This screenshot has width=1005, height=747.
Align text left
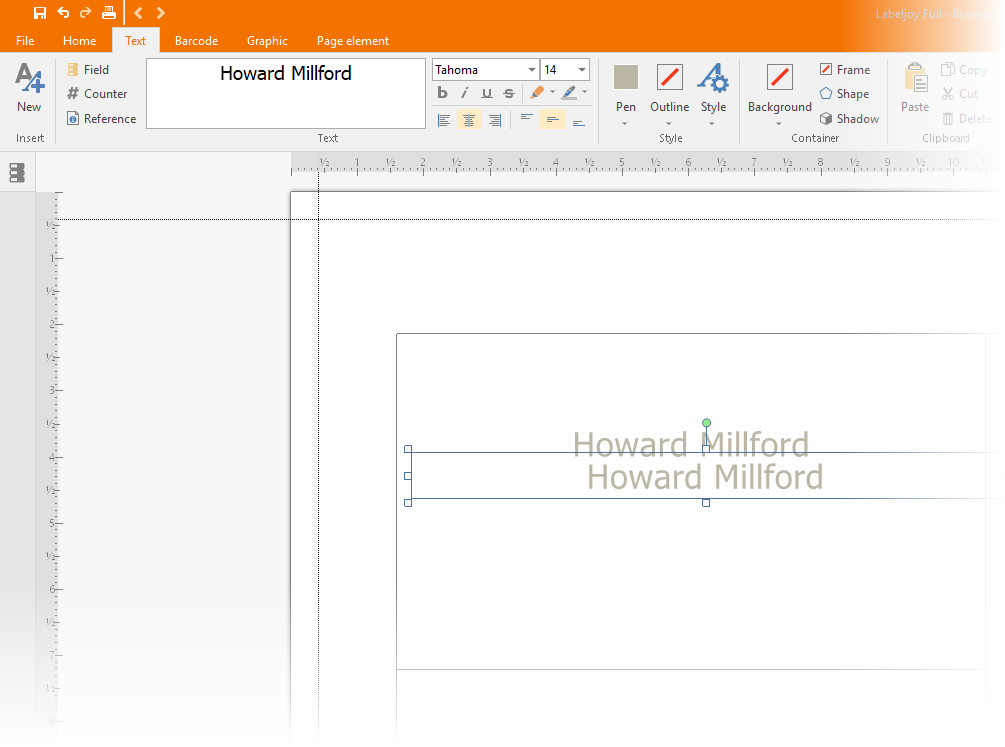coord(444,121)
